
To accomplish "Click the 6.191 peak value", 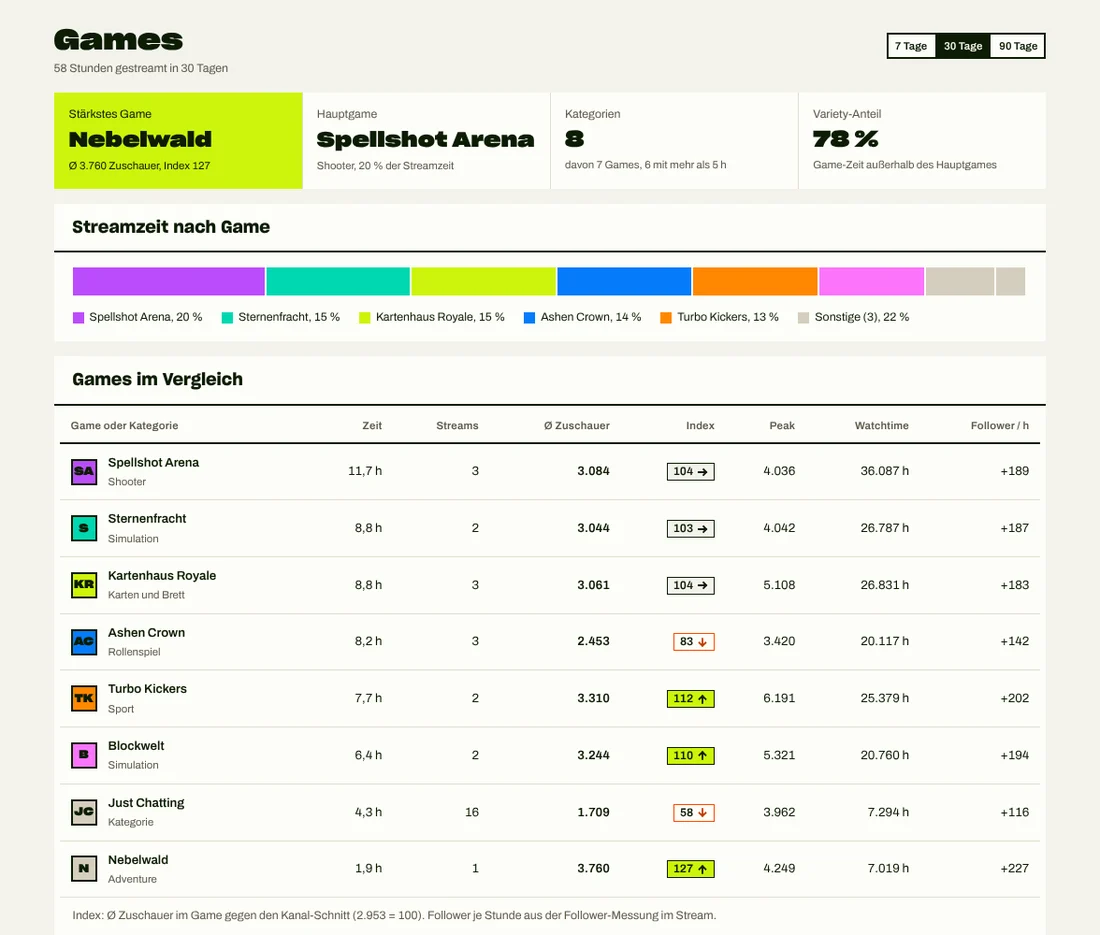I will 779,699.
